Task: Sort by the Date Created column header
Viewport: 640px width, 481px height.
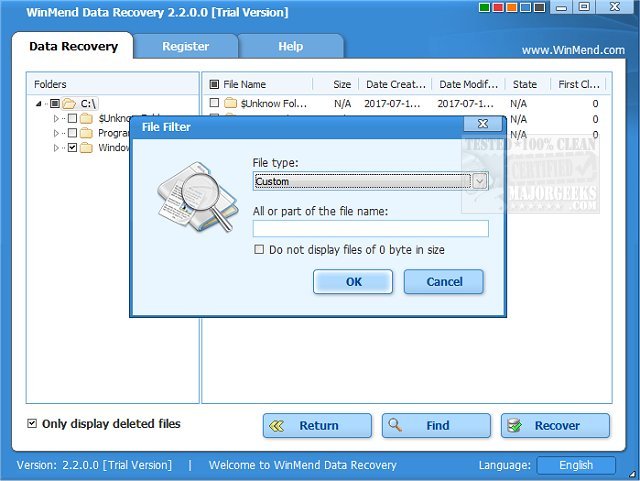Action: click(396, 84)
